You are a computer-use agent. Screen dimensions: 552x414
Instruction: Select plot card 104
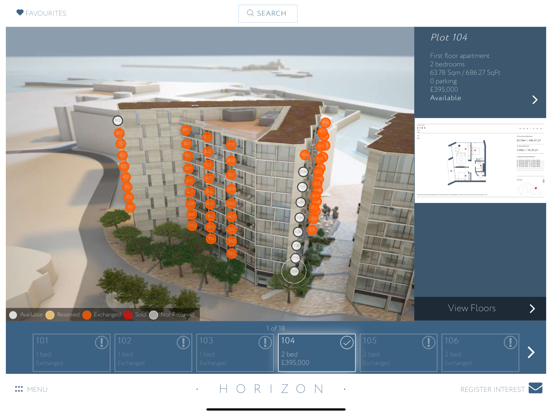[x=317, y=353]
